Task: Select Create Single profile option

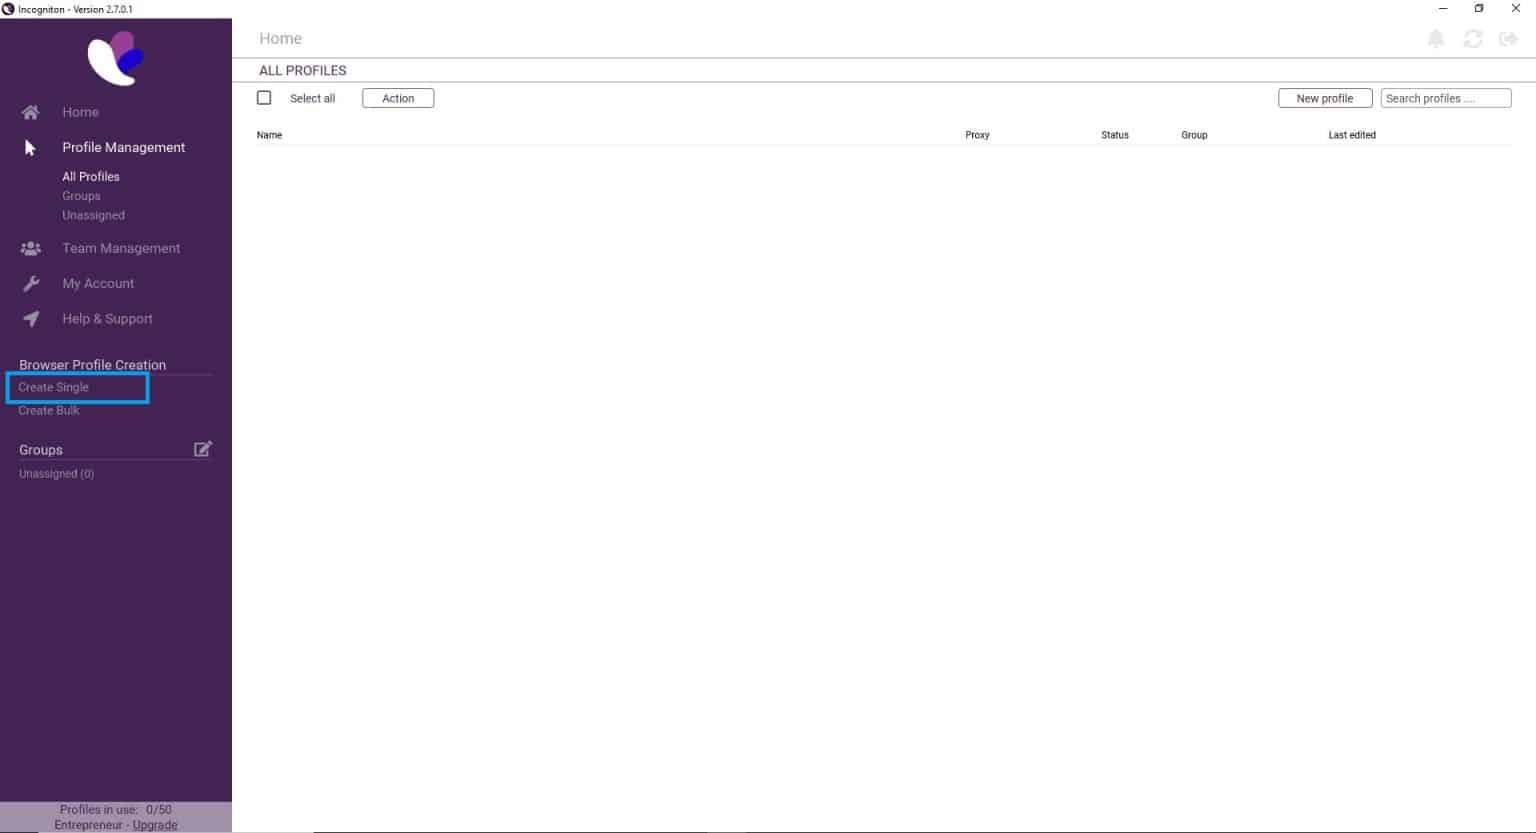Action: click(53, 387)
